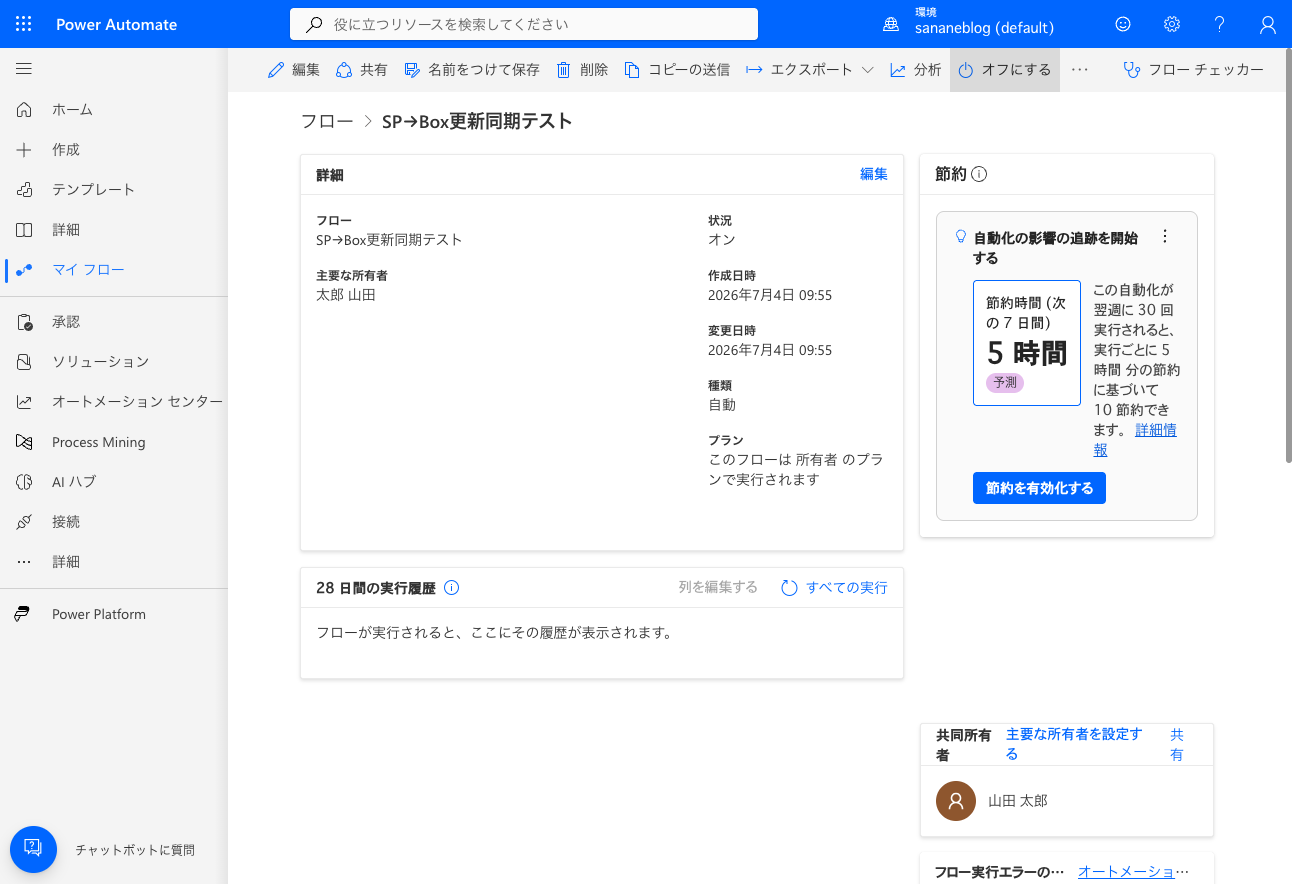The image size is (1292, 884).
Task: Select マイ フロー in the sidebar
Action: coord(114,270)
